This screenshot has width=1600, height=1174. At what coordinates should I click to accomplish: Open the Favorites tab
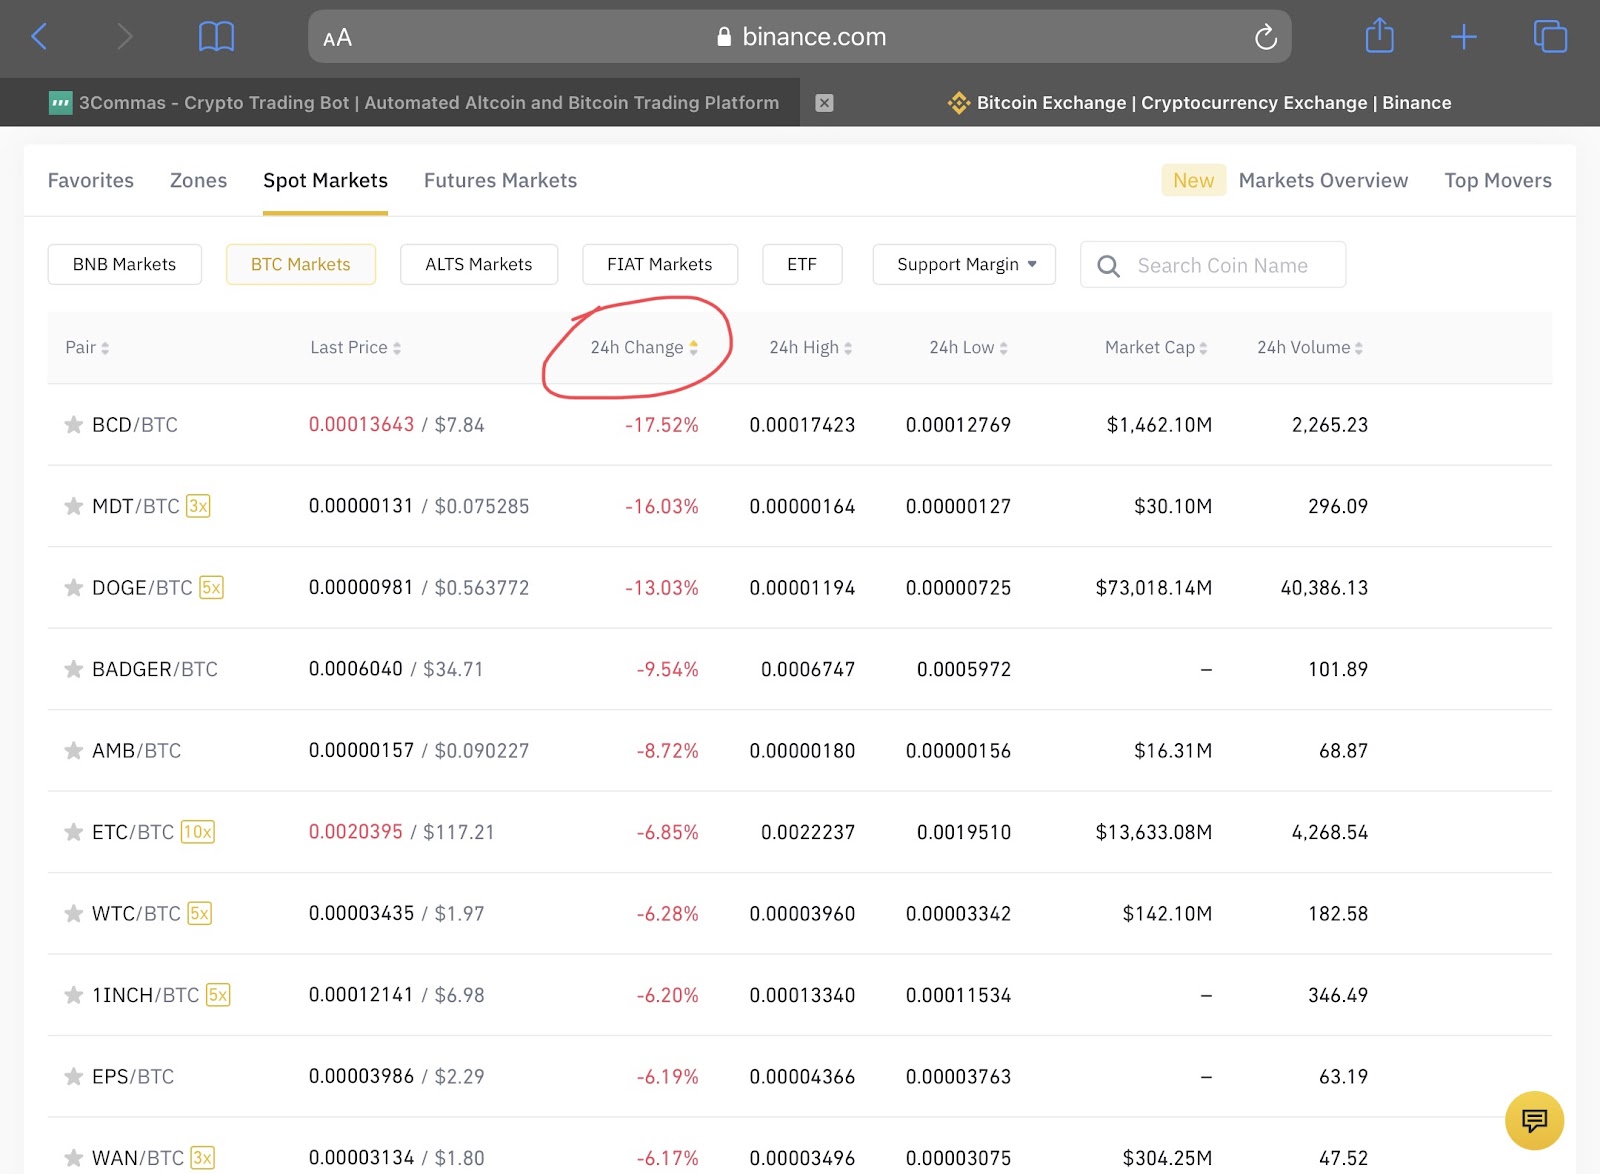coord(91,180)
